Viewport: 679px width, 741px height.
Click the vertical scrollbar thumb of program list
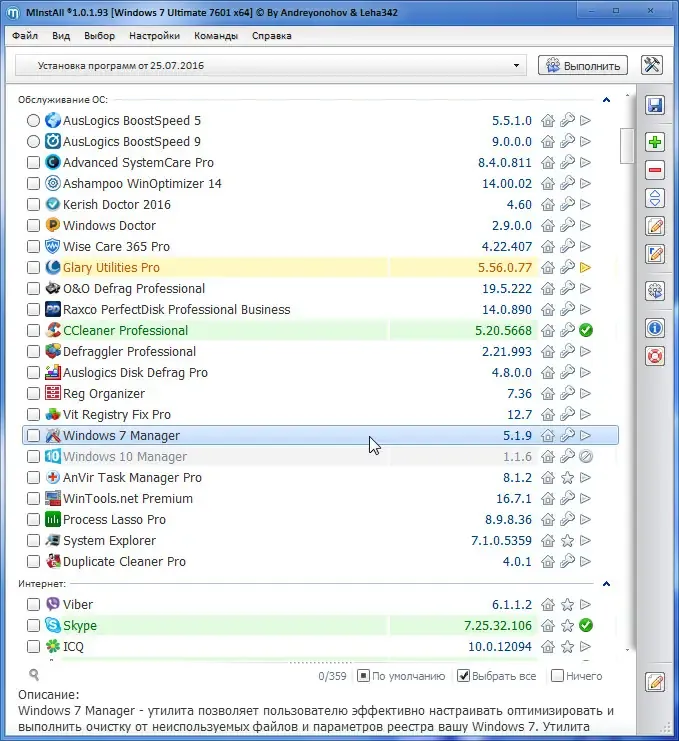(627, 146)
